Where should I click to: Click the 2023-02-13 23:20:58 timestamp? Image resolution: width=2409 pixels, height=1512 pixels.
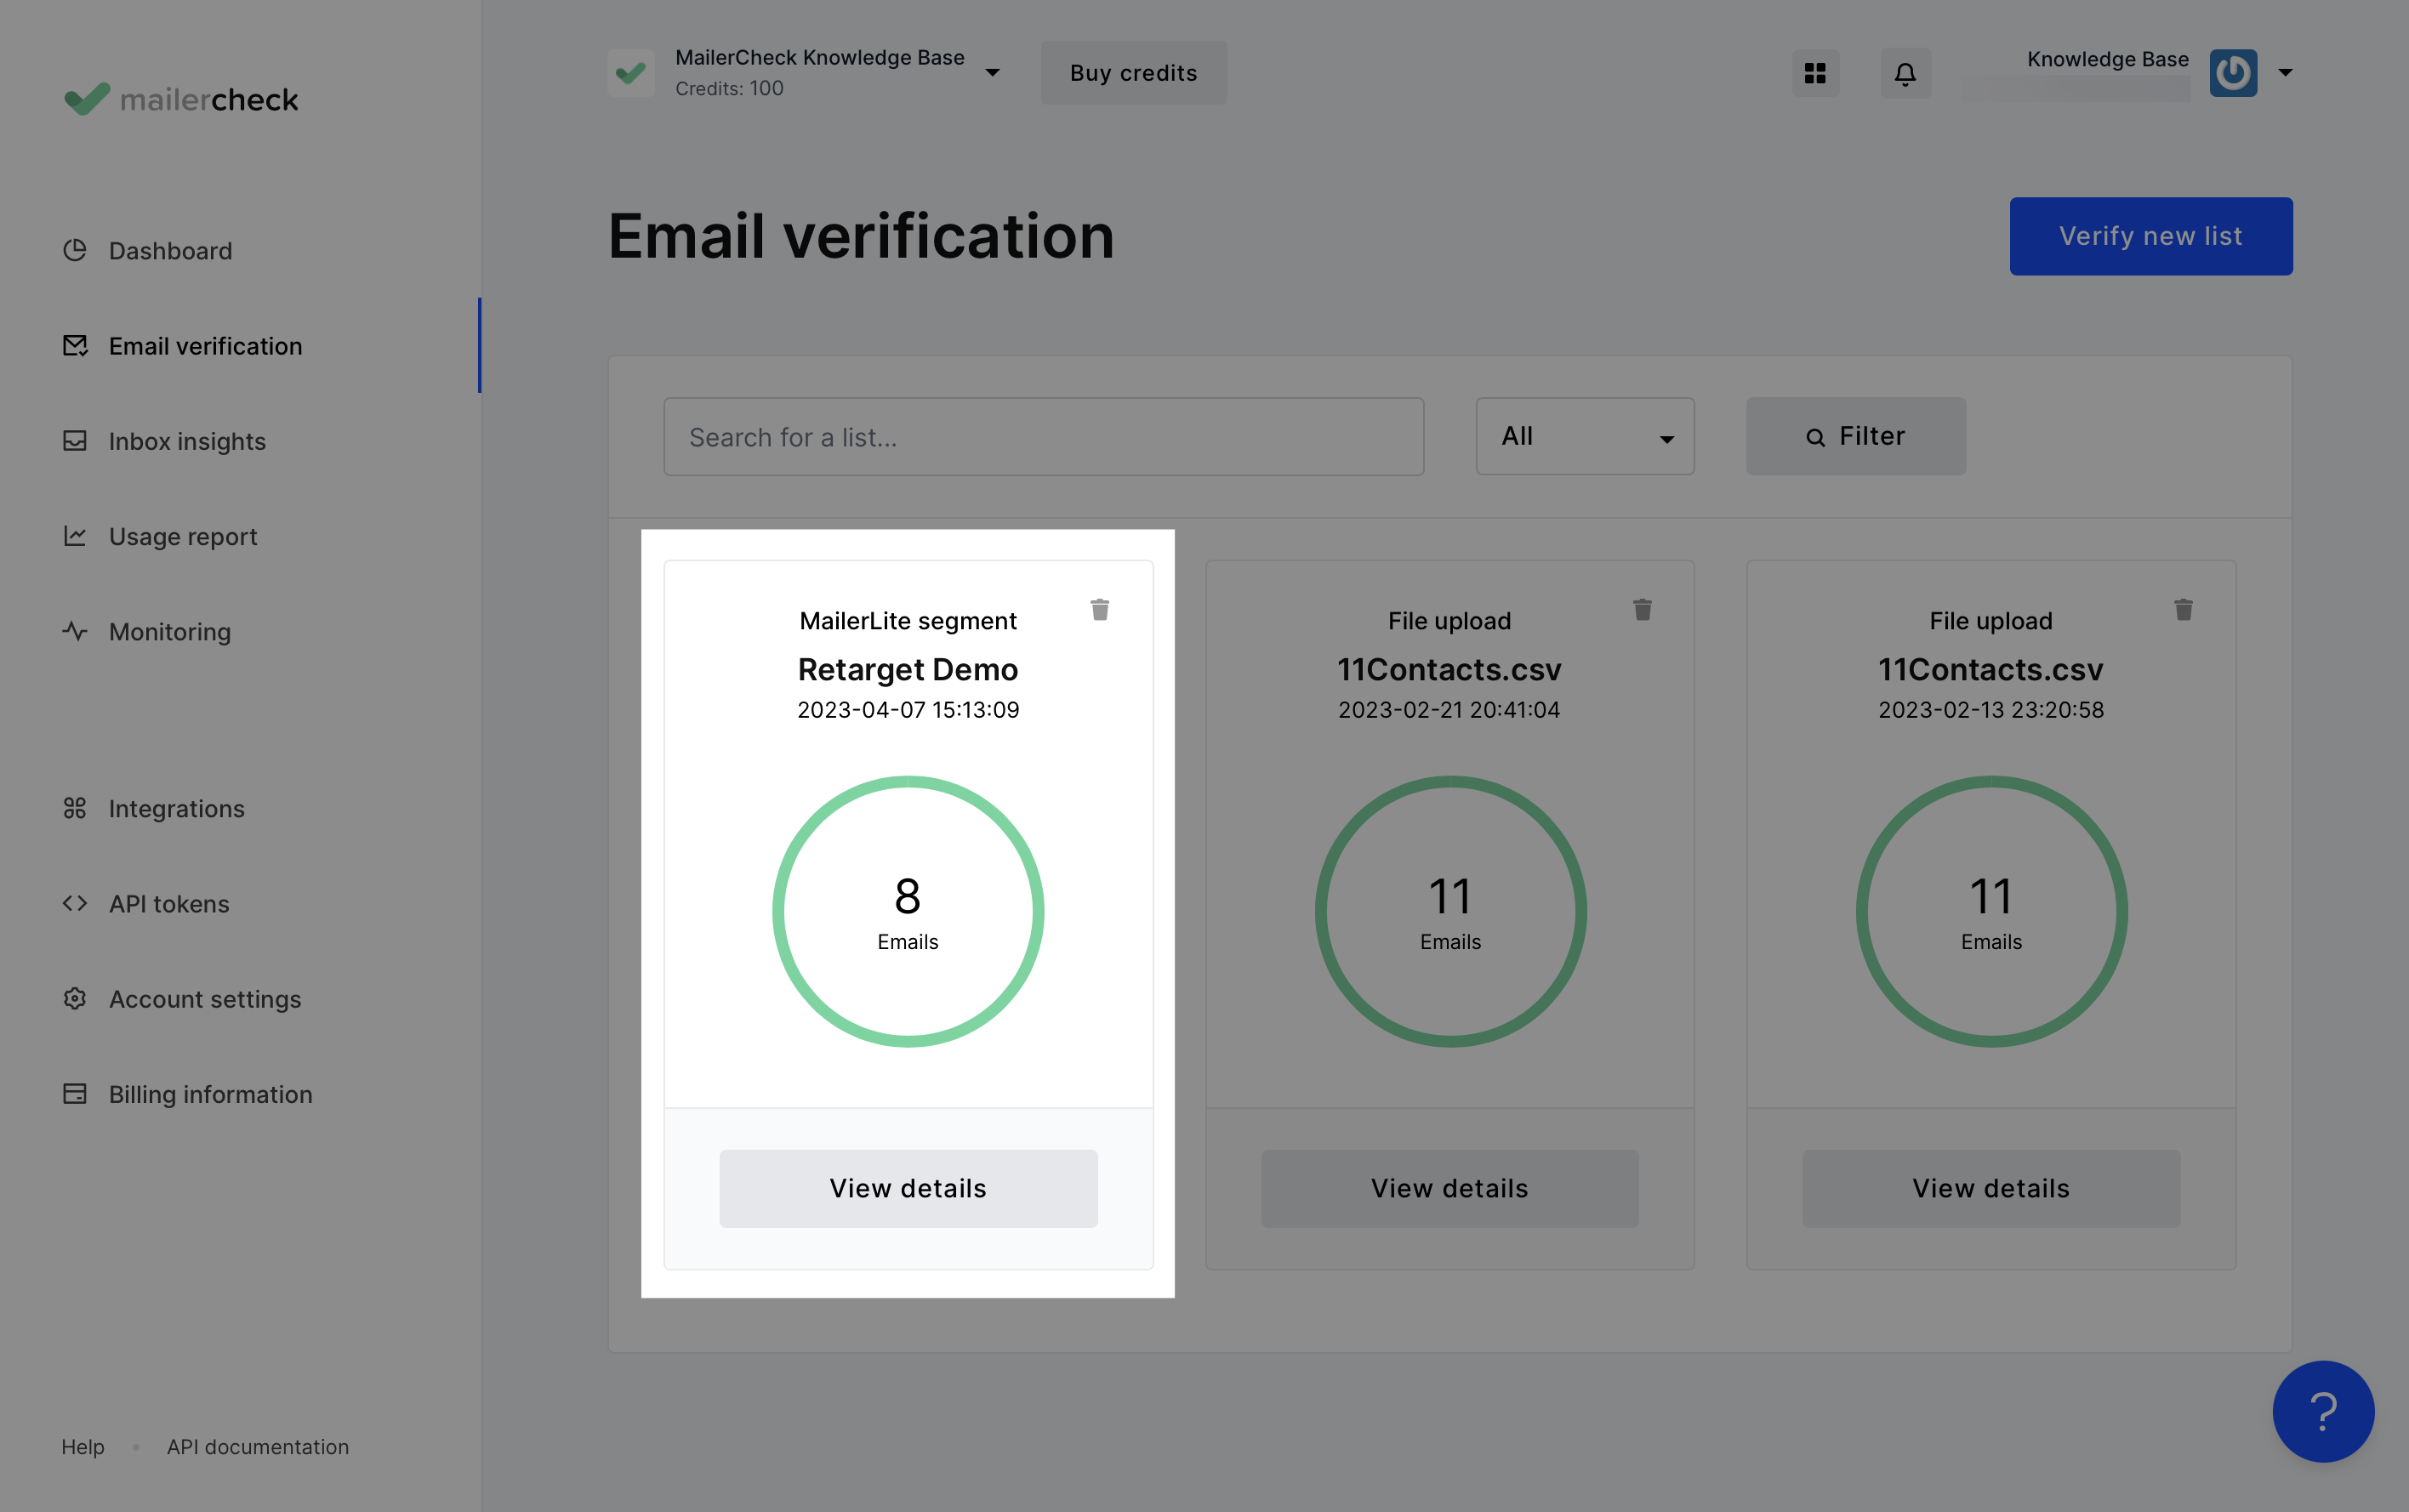(x=1991, y=710)
